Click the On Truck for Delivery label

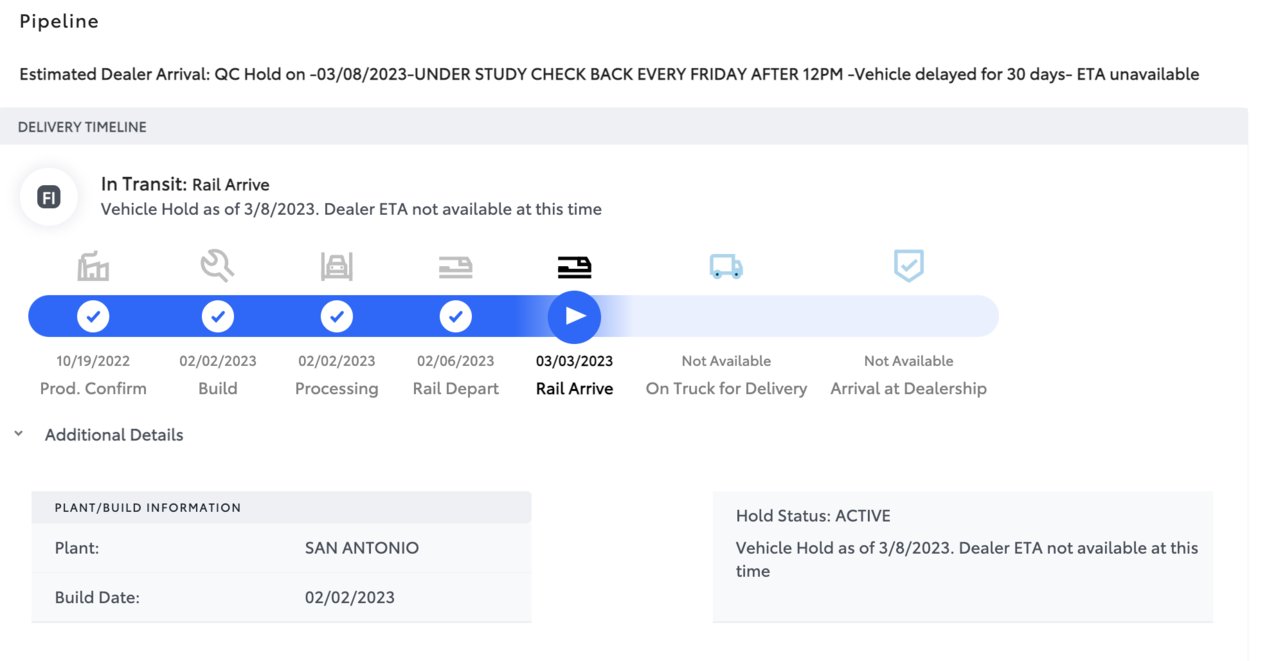726,389
